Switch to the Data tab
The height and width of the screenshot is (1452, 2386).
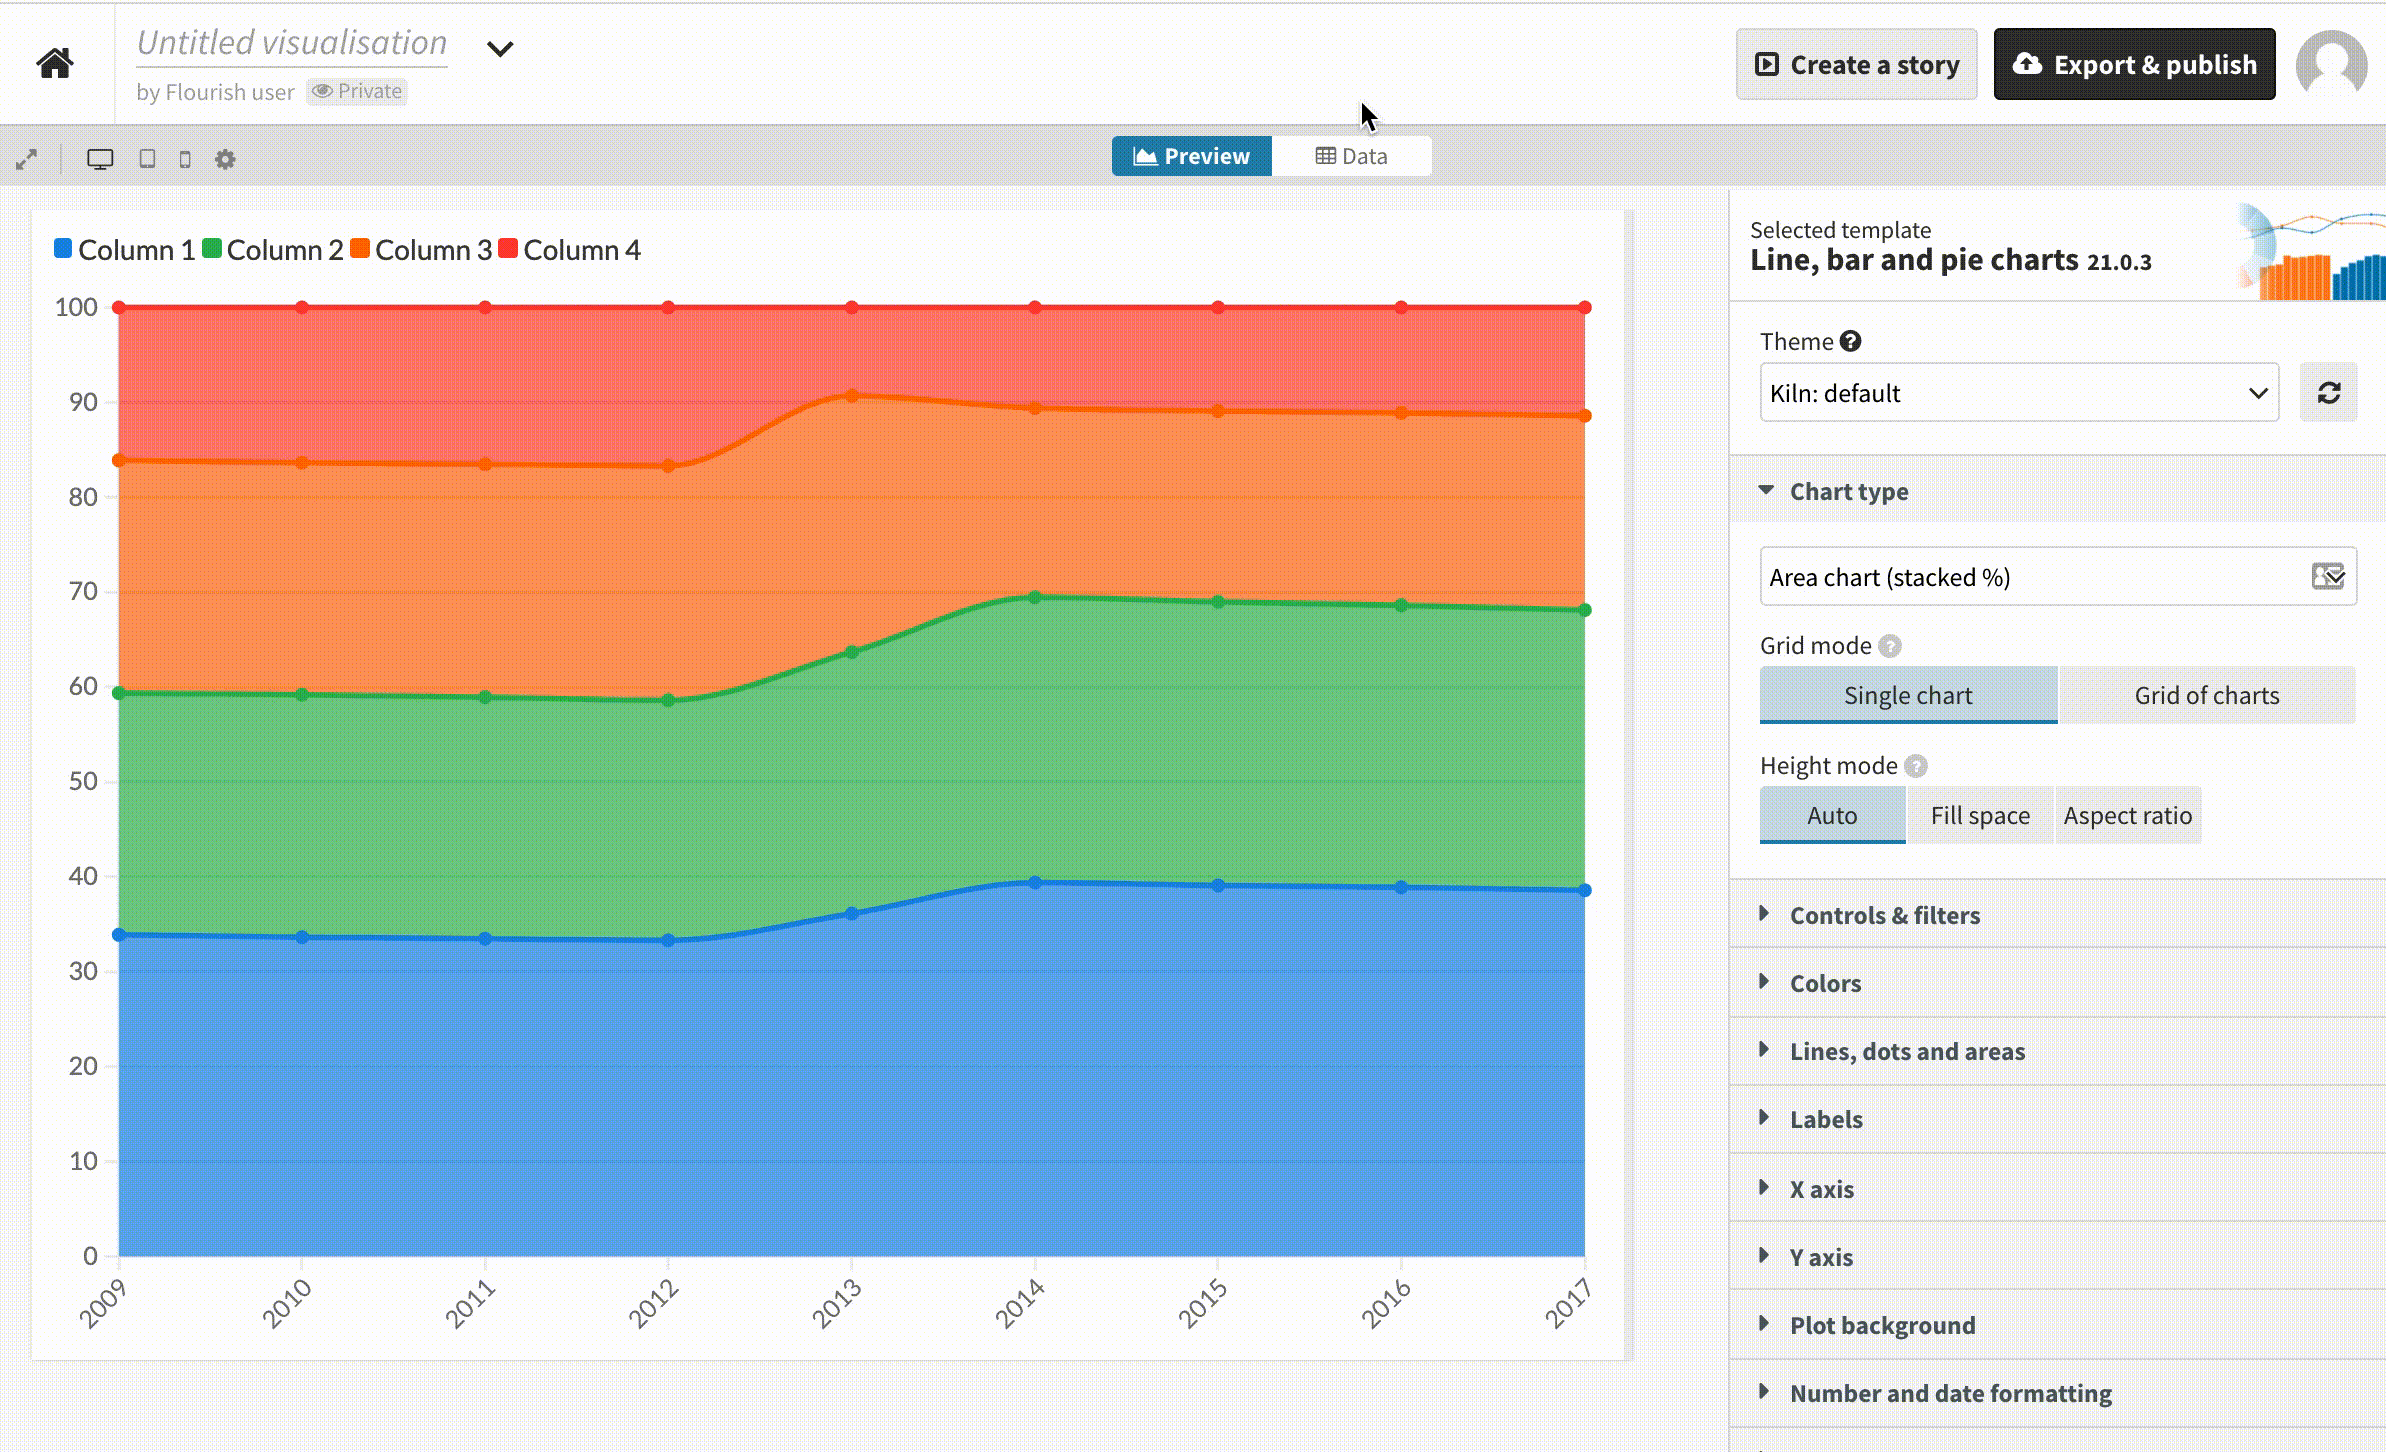coord(1351,156)
